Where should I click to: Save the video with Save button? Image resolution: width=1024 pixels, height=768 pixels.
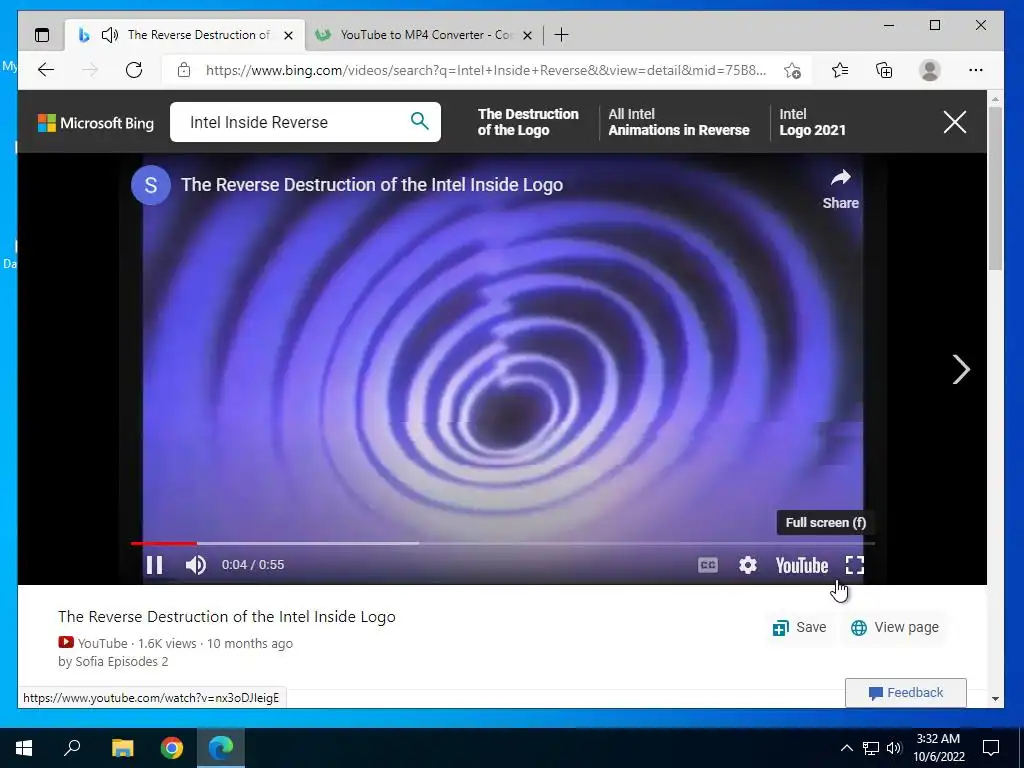[799, 628]
